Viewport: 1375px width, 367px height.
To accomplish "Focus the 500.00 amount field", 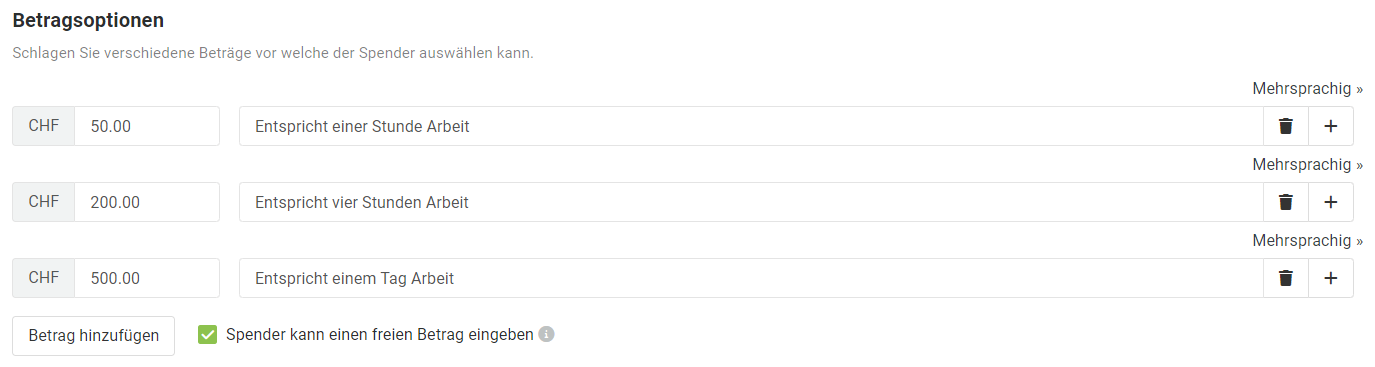I will click(x=147, y=278).
